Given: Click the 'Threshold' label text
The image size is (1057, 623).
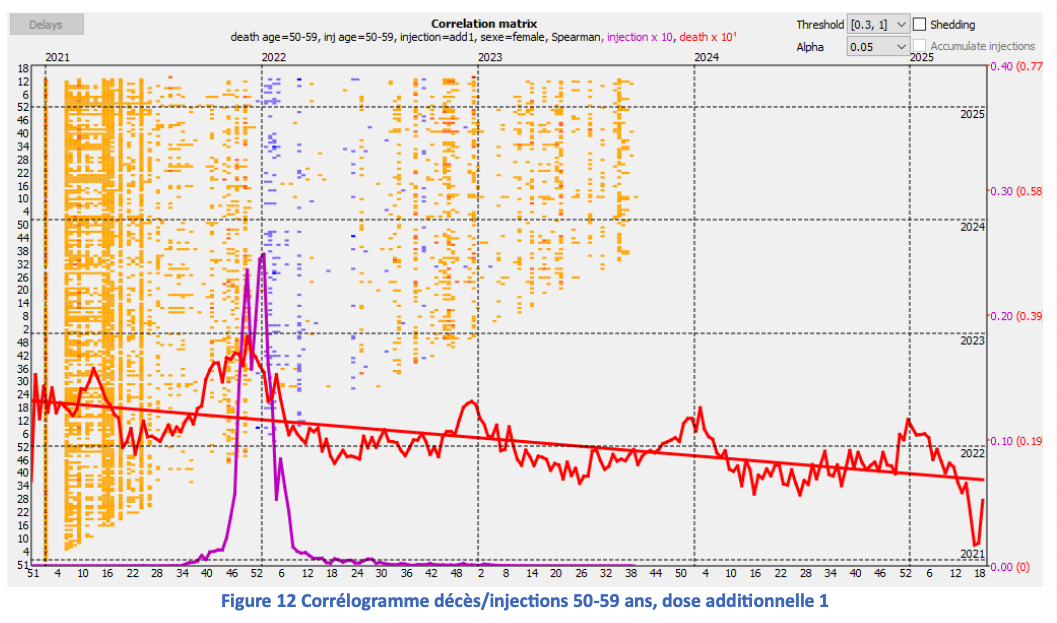Looking at the screenshot, I should click(820, 25).
